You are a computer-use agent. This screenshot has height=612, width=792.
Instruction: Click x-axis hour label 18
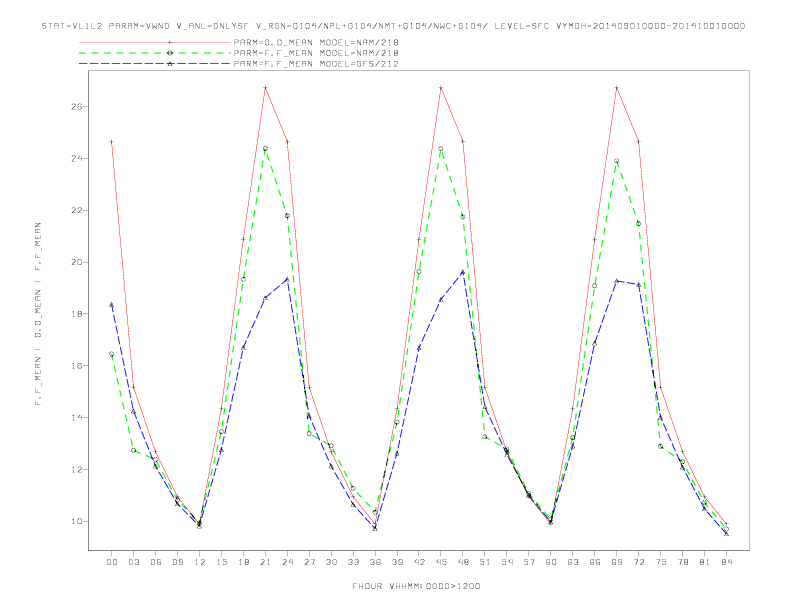[x=243, y=562]
